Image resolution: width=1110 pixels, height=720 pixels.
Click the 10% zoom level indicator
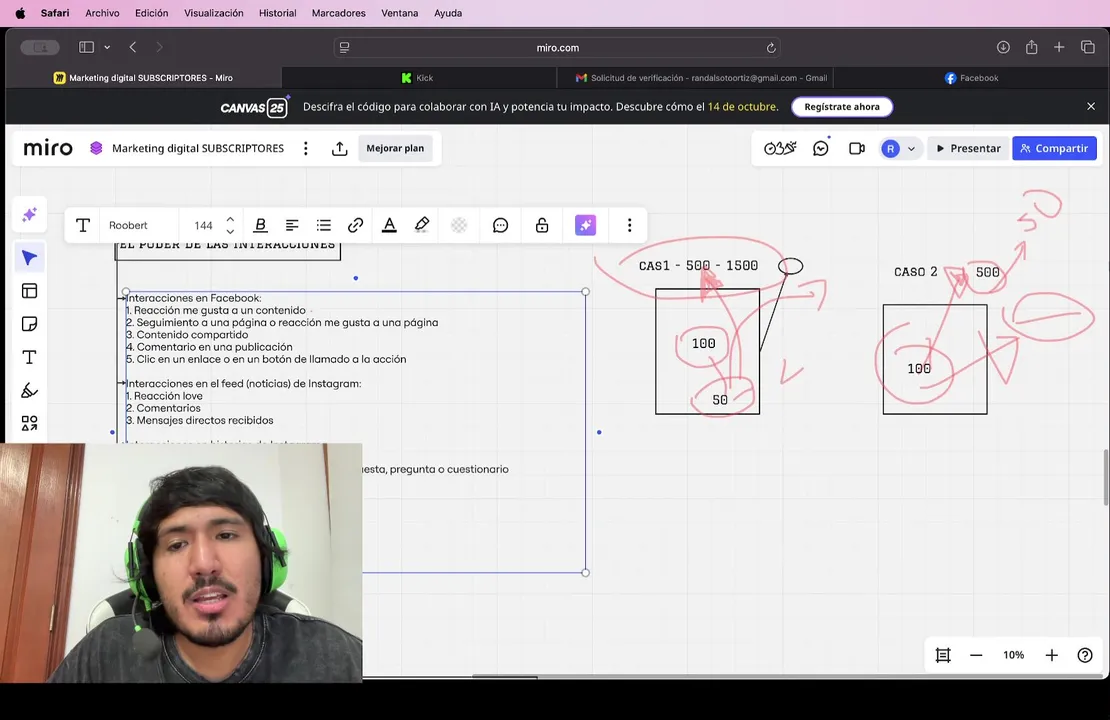coord(1014,656)
